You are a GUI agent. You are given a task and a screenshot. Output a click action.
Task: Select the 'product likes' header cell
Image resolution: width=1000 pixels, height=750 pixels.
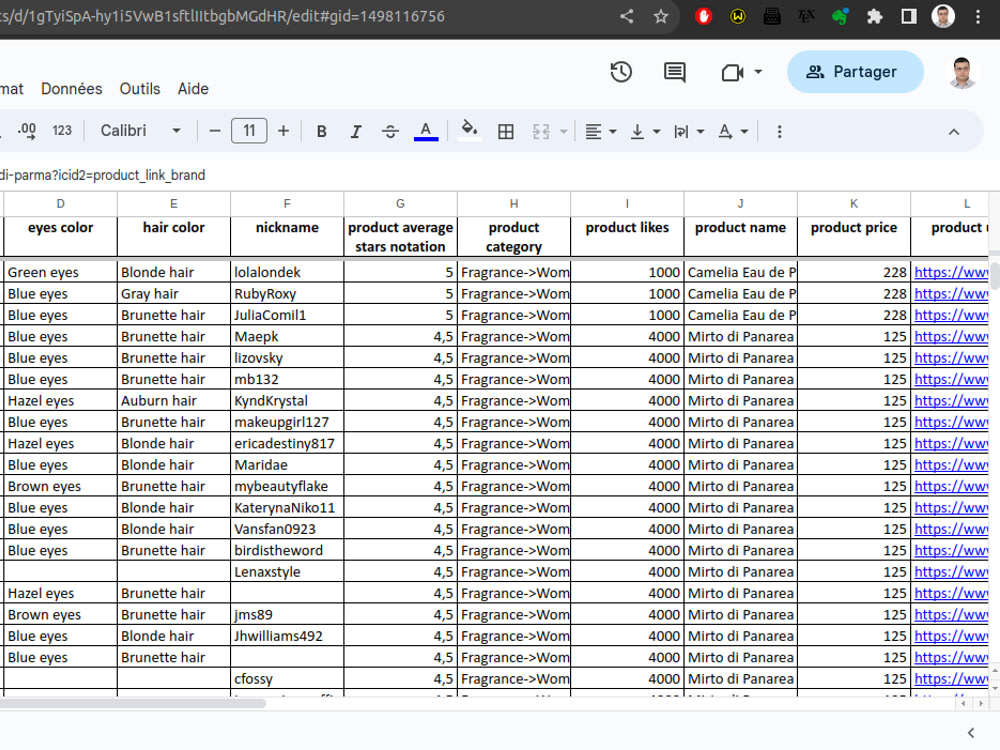tap(628, 237)
